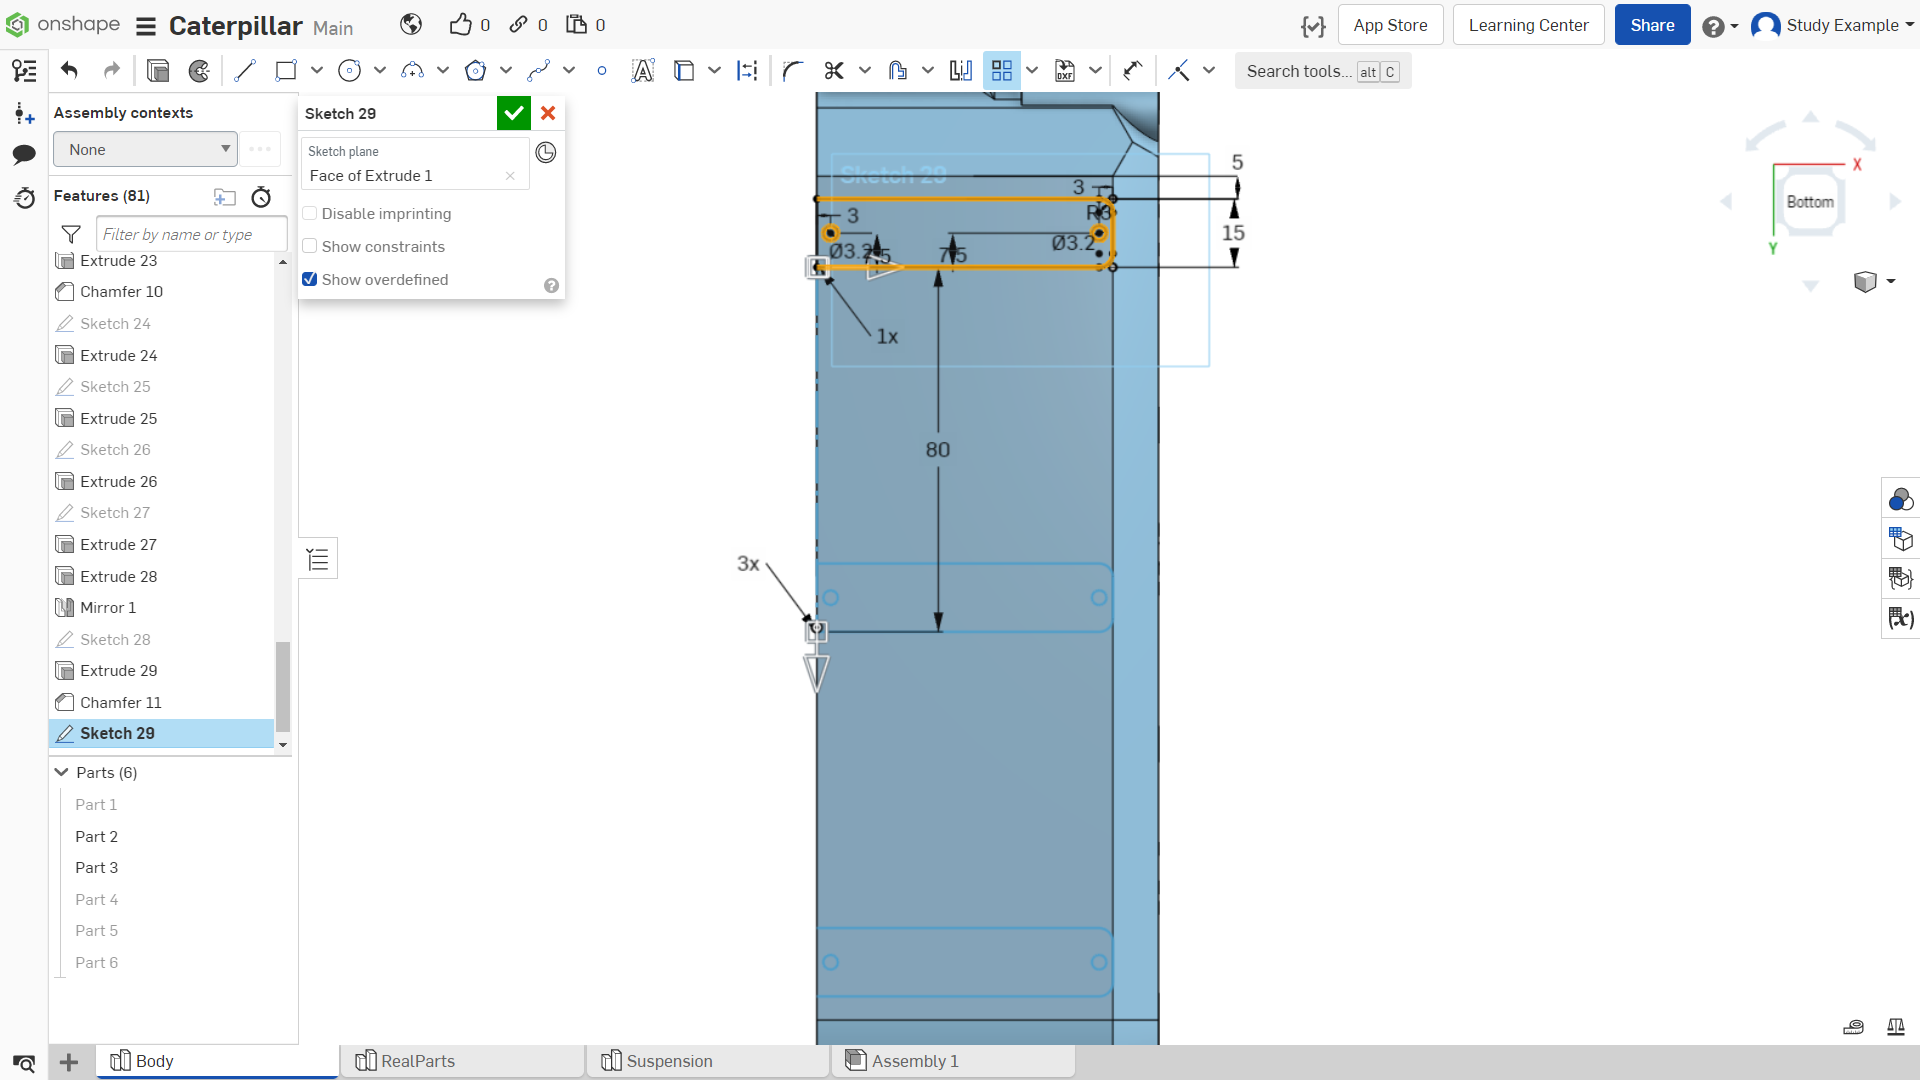The width and height of the screenshot is (1920, 1080).
Task: Select the Center point circle tool
Action: (349, 71)
